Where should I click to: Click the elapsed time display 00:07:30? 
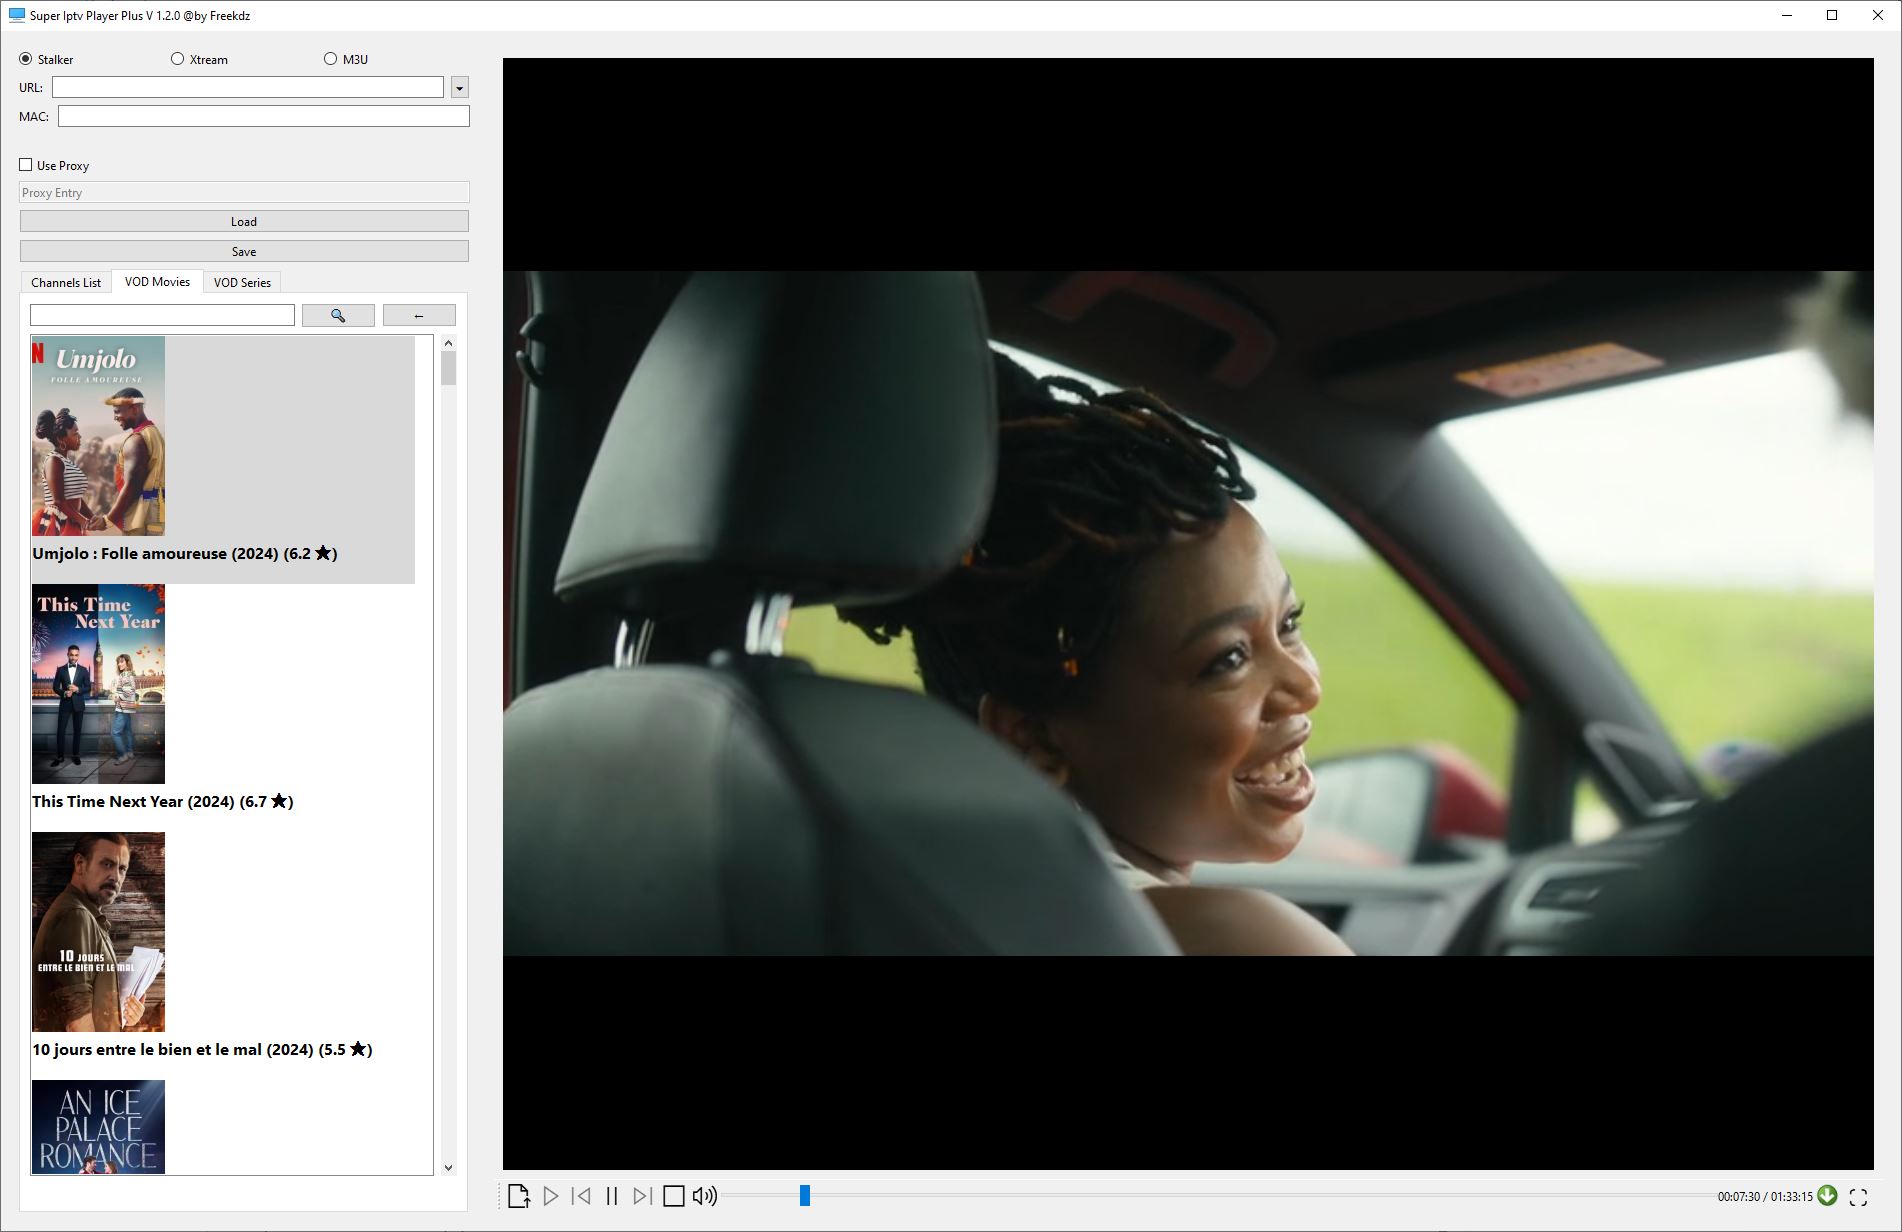tap(1738, 1196)
